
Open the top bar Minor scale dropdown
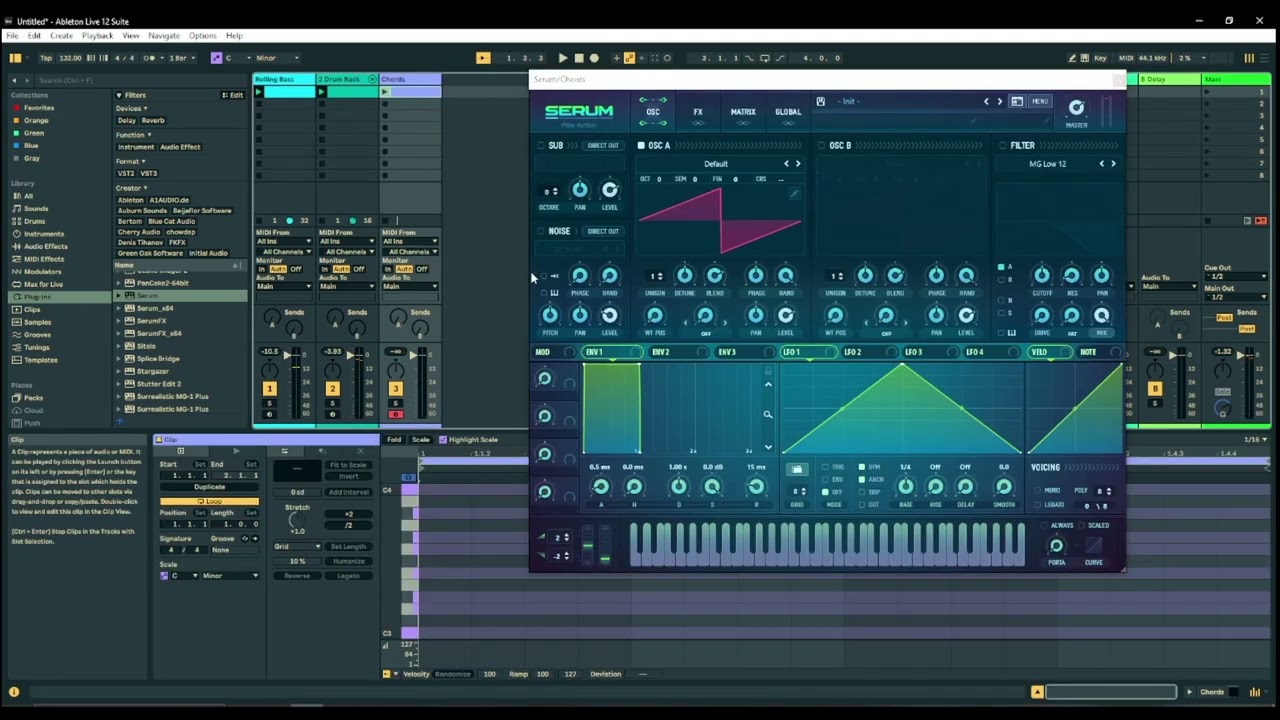click(x=276, y=58)
